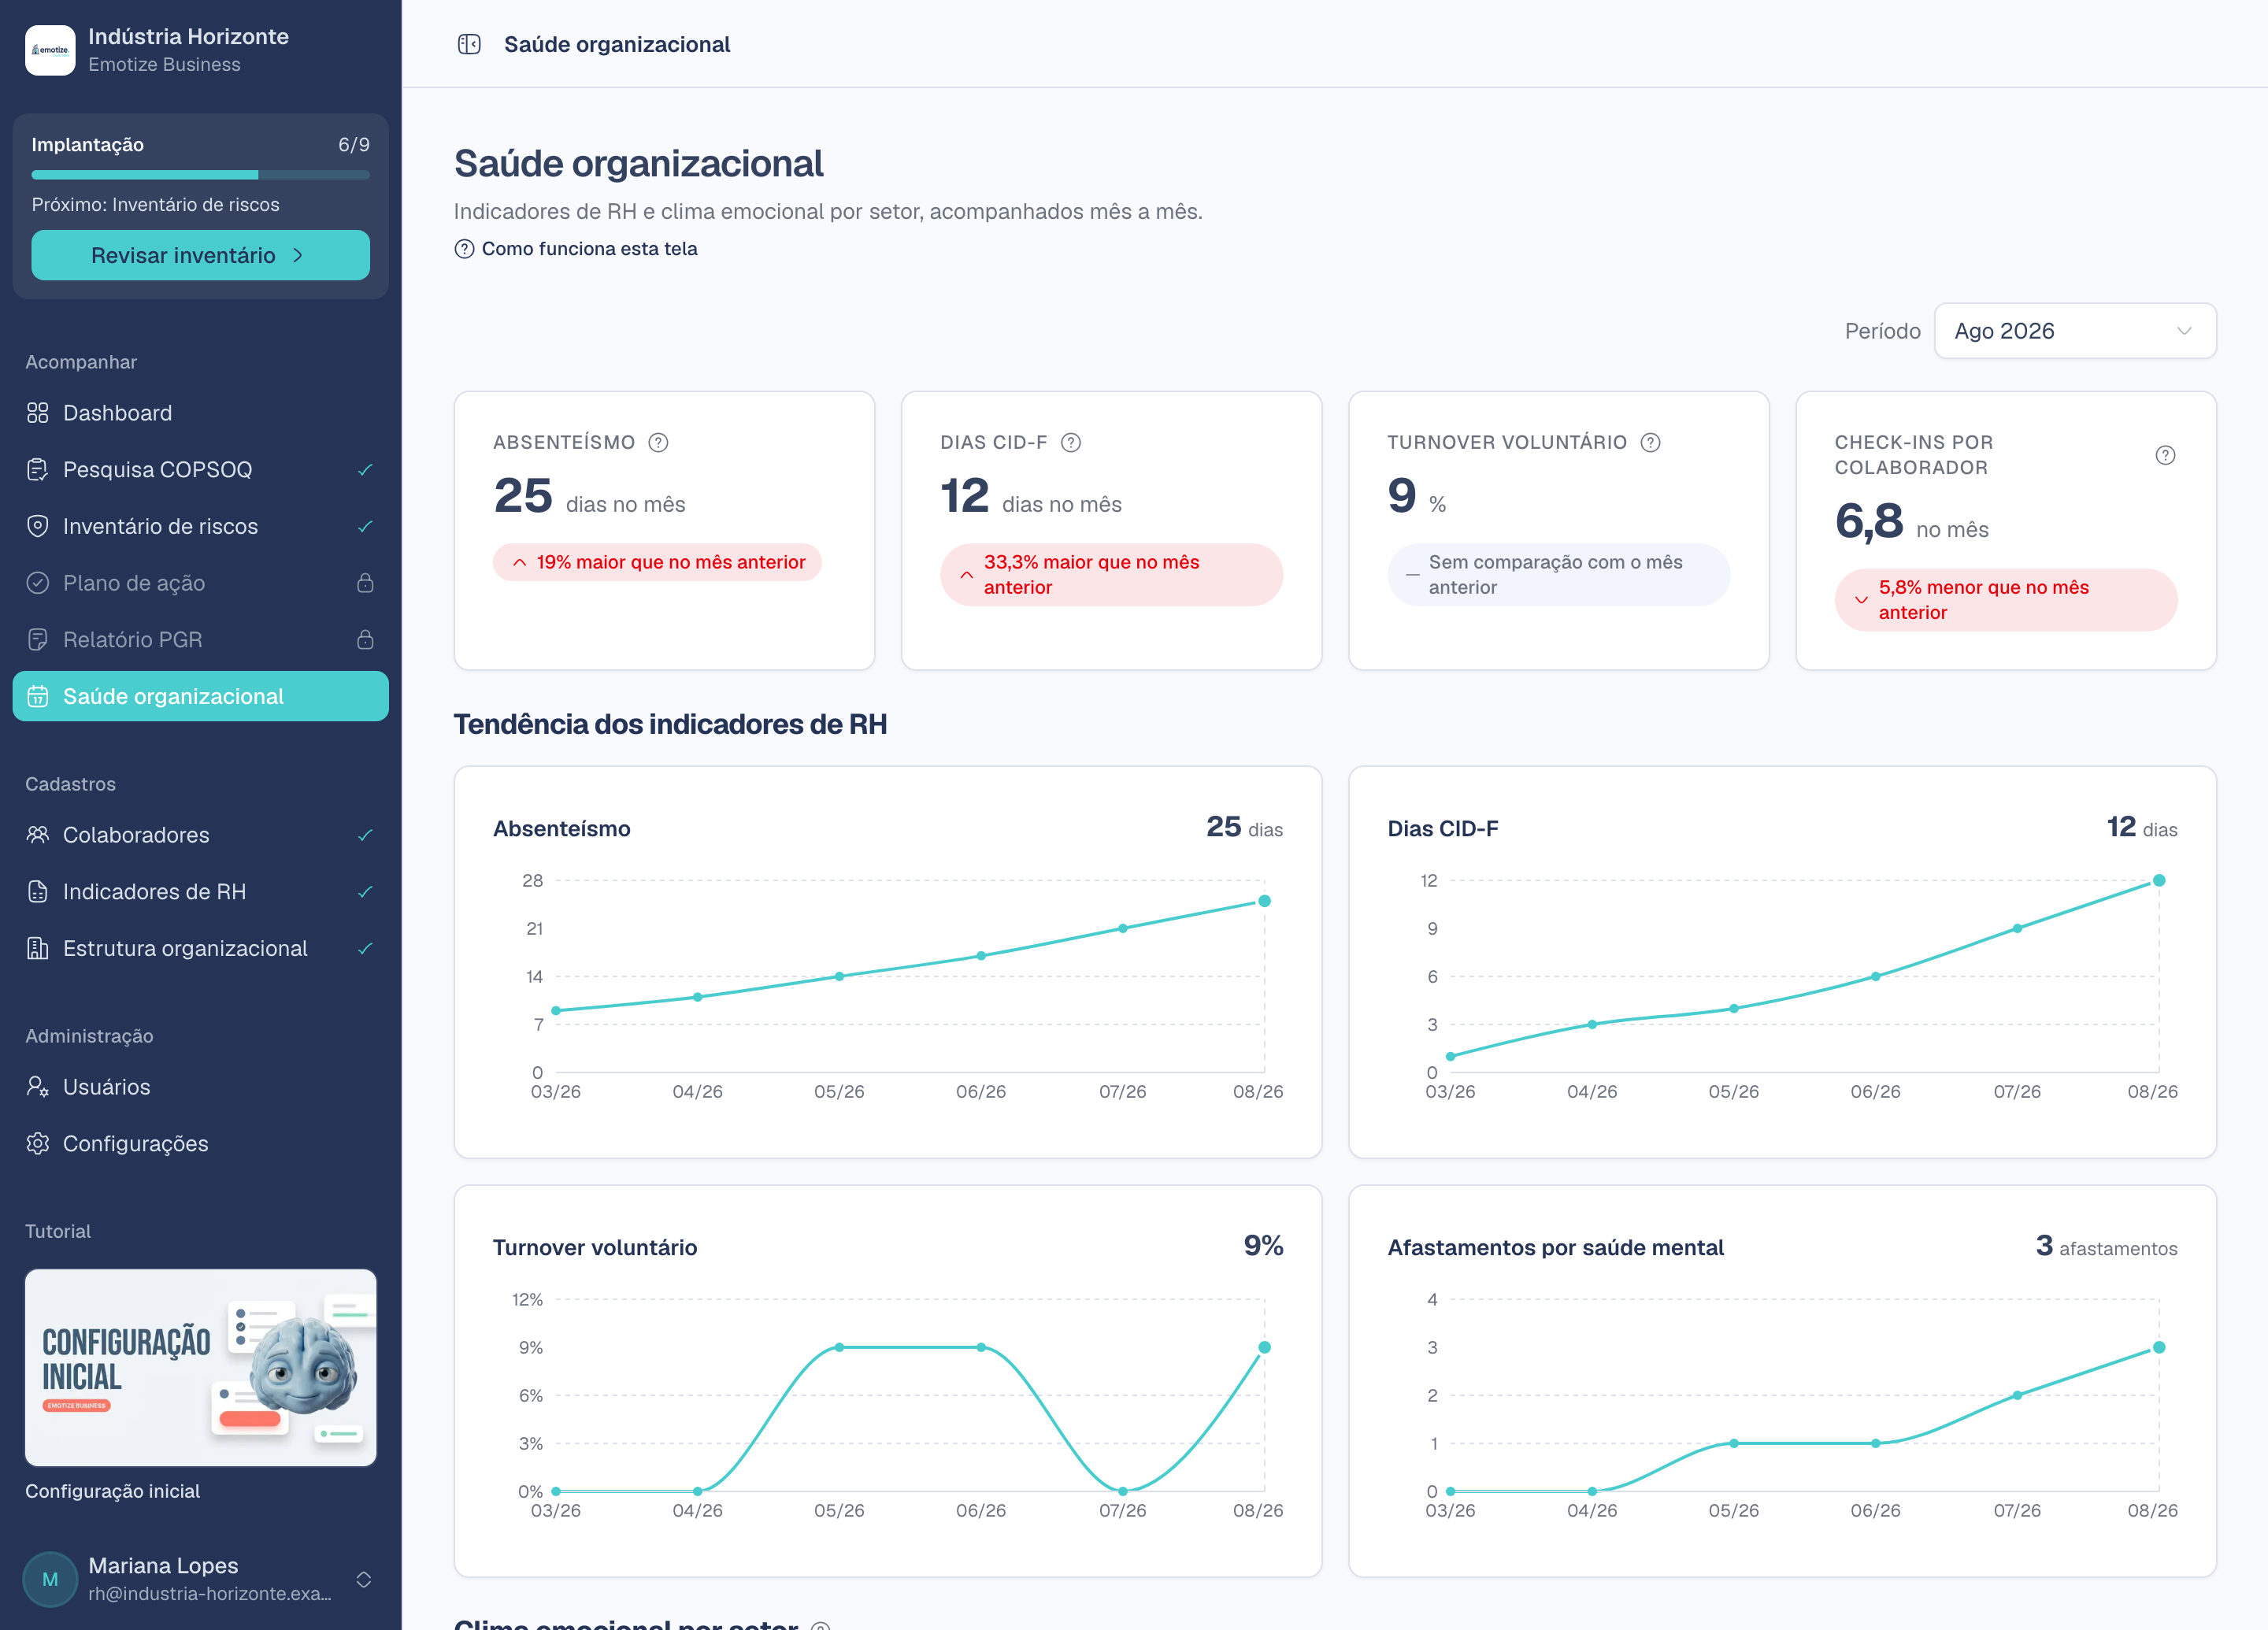Click the arrow inside Revisar inventário button
Screen dimensions: 2268x1630
click(x=298, y=256)
